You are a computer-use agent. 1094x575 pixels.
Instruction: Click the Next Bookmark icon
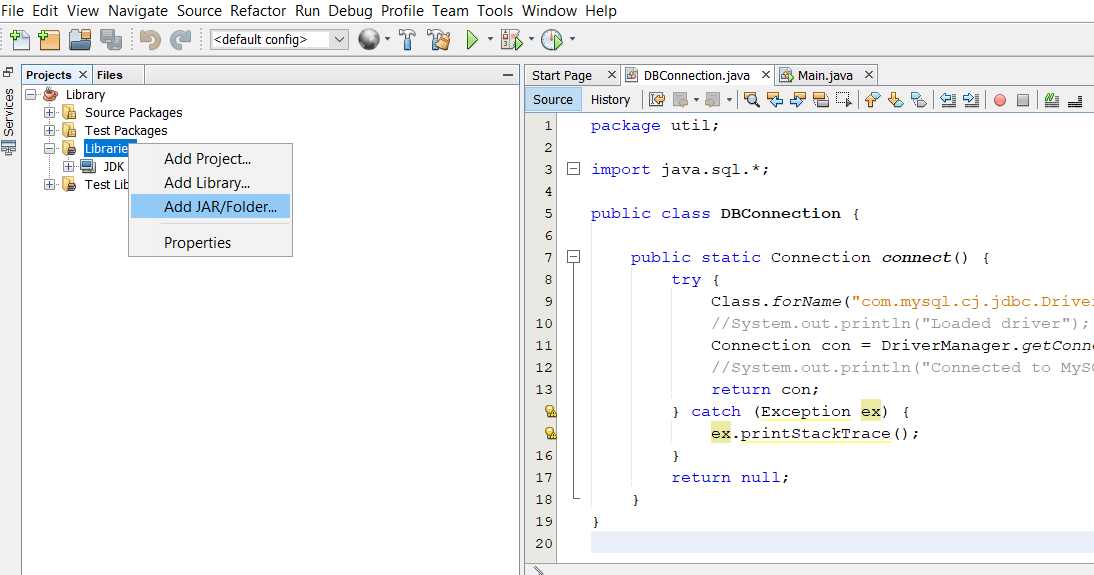pyautogui.click(x=896, y=100)
